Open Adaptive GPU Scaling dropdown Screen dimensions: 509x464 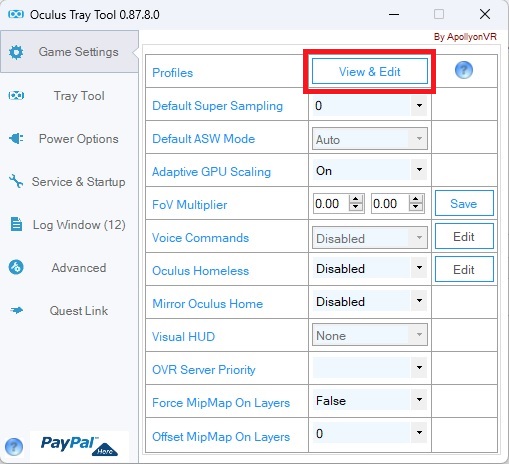coord(419,170)
